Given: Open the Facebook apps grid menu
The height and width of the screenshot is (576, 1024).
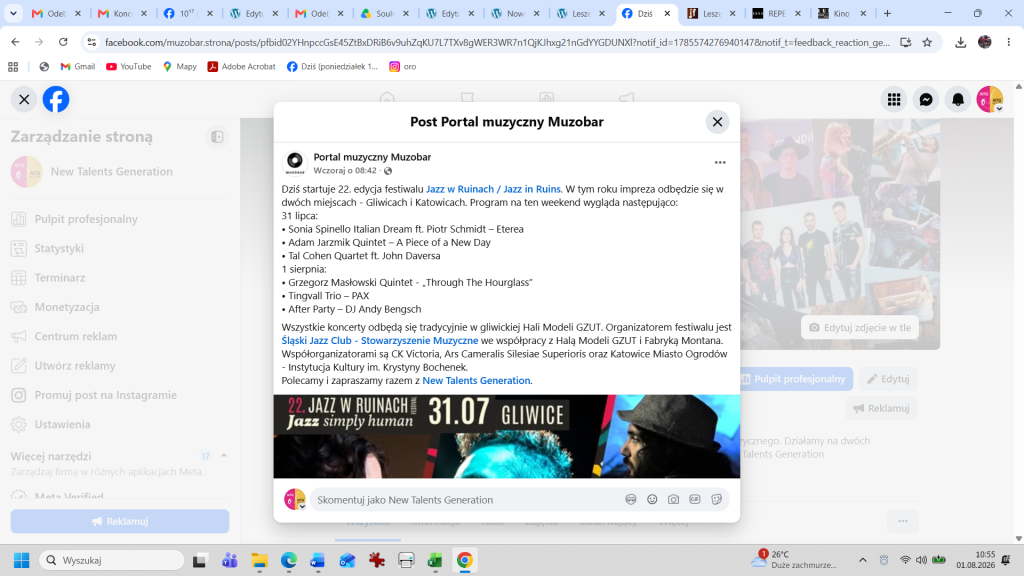Looking at the screenshot, I should (x=894, y=99).
